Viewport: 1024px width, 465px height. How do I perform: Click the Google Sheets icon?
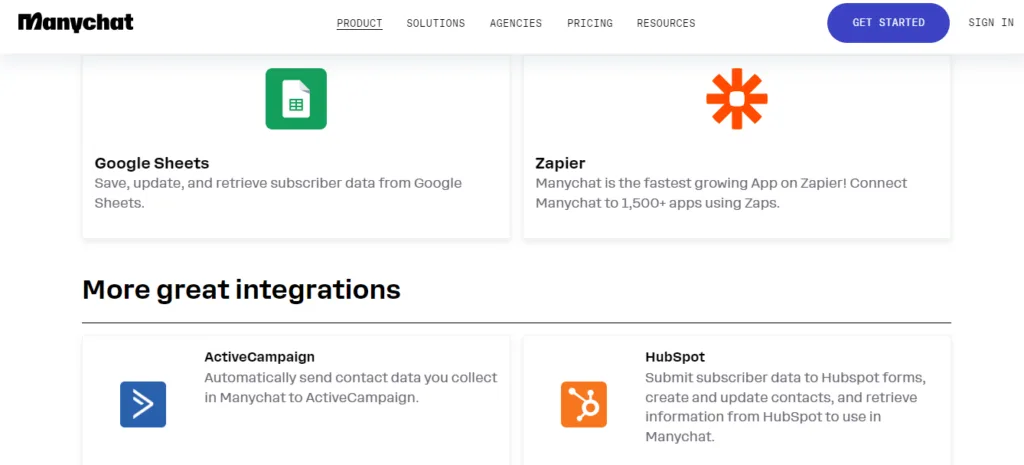coord(296,98)
